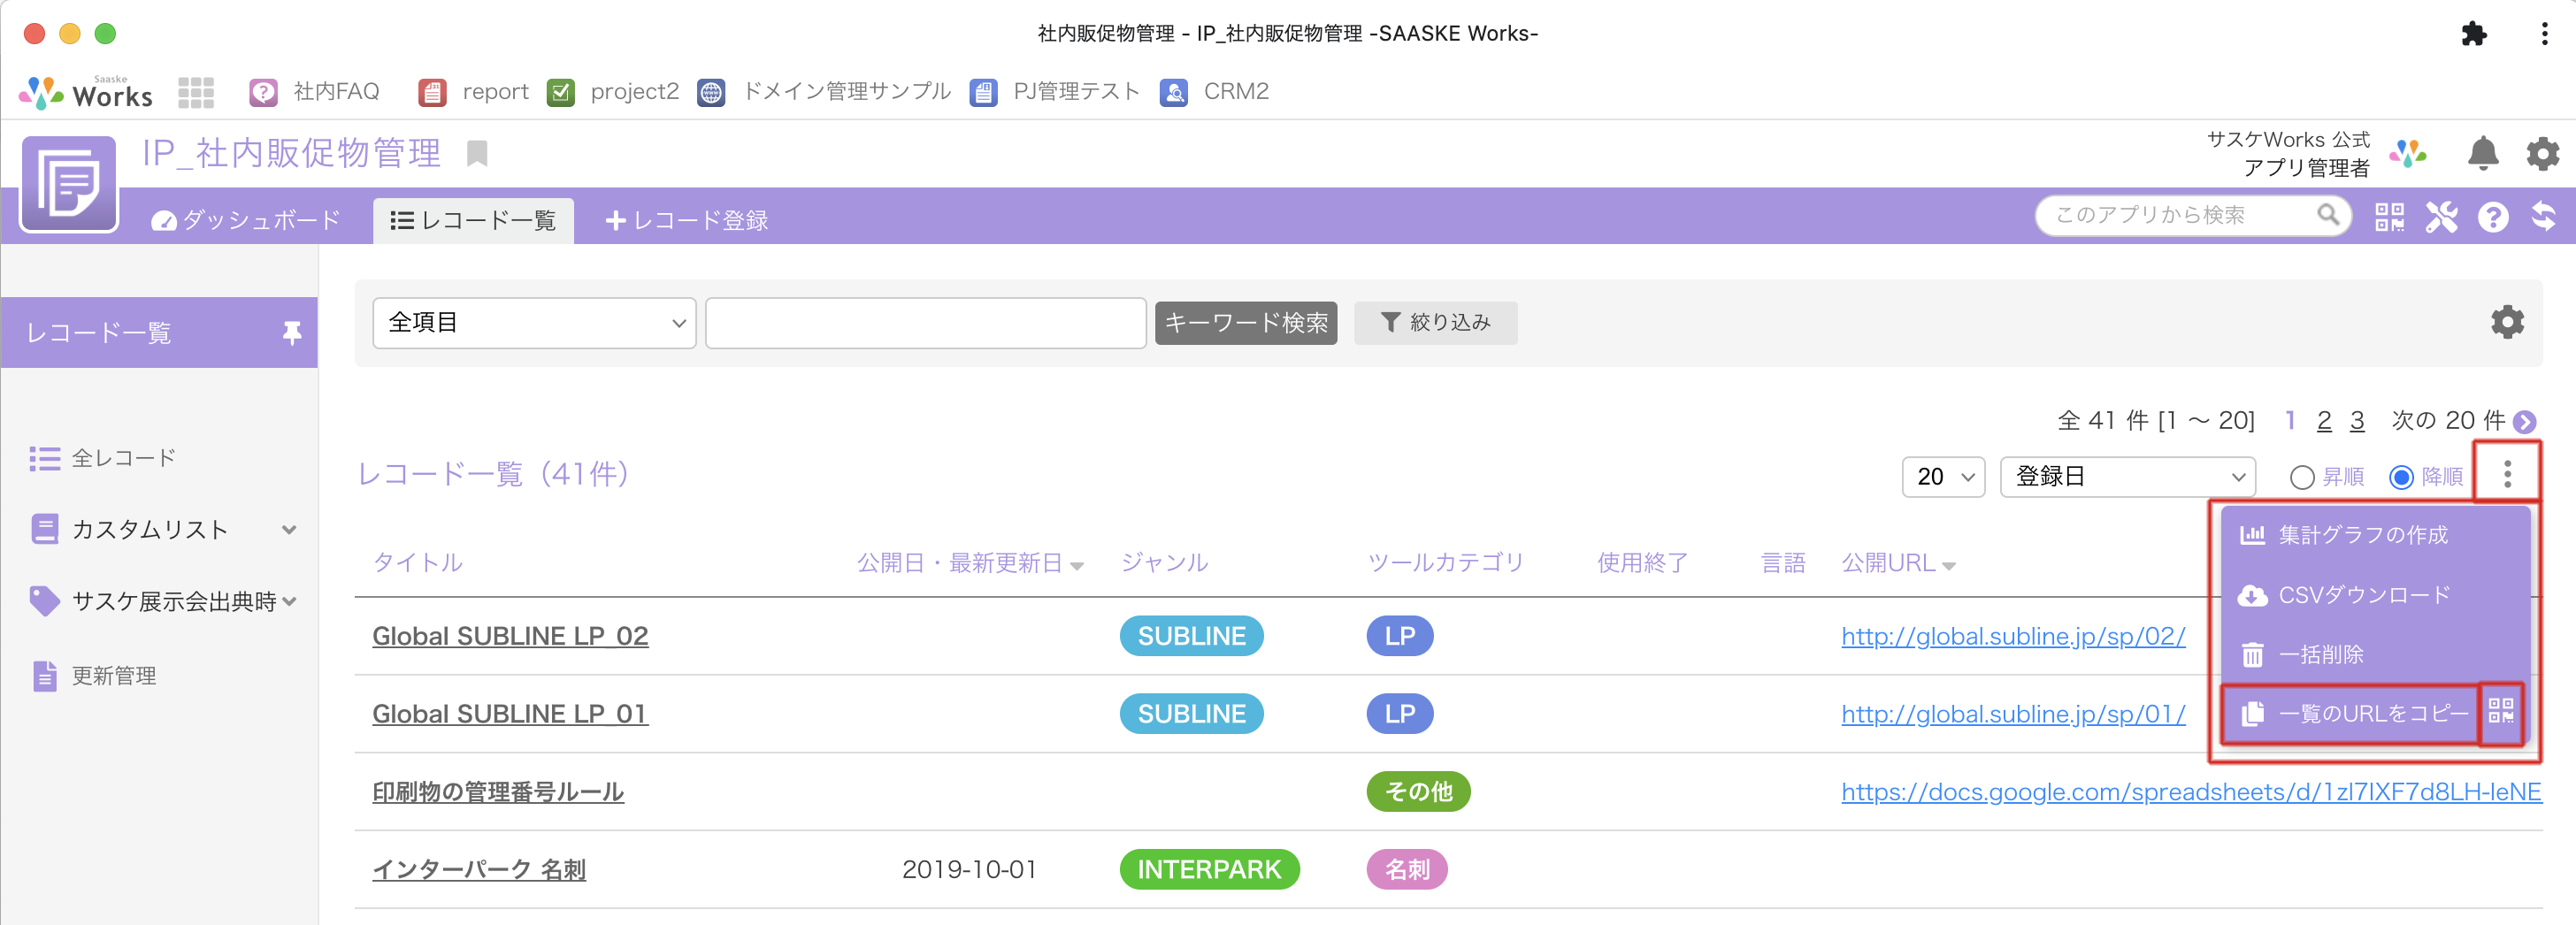Screen dimensions: 2576x925
Task: Open the app tools wrench icon
Action: [x=2441, y=216]
